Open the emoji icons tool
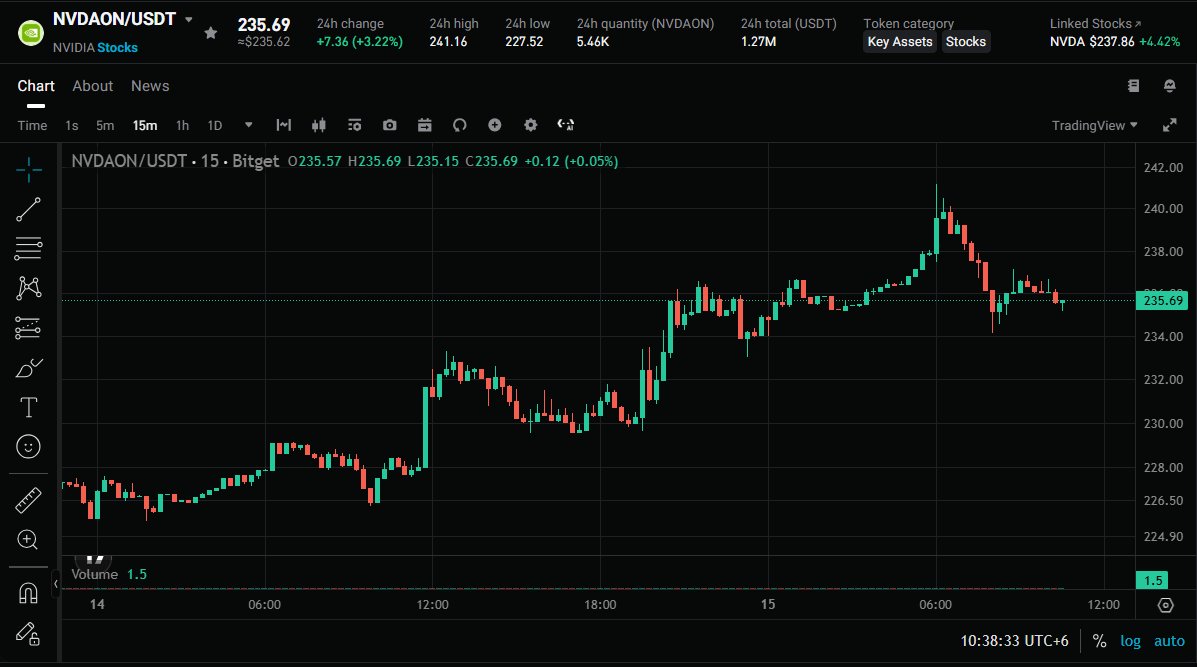Image resolution: width=1197 pixels, height=667 pixels. pyautogui.click(x=28, y=446)
